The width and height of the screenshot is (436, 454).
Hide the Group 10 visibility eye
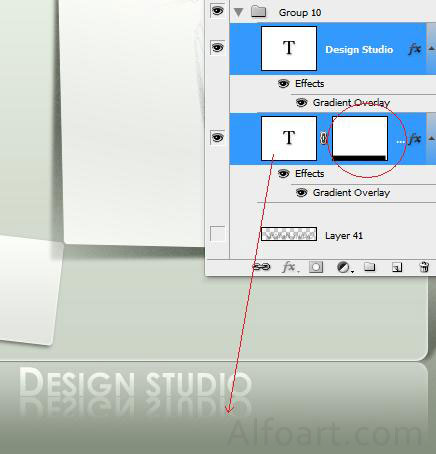(x=217, y=11)
